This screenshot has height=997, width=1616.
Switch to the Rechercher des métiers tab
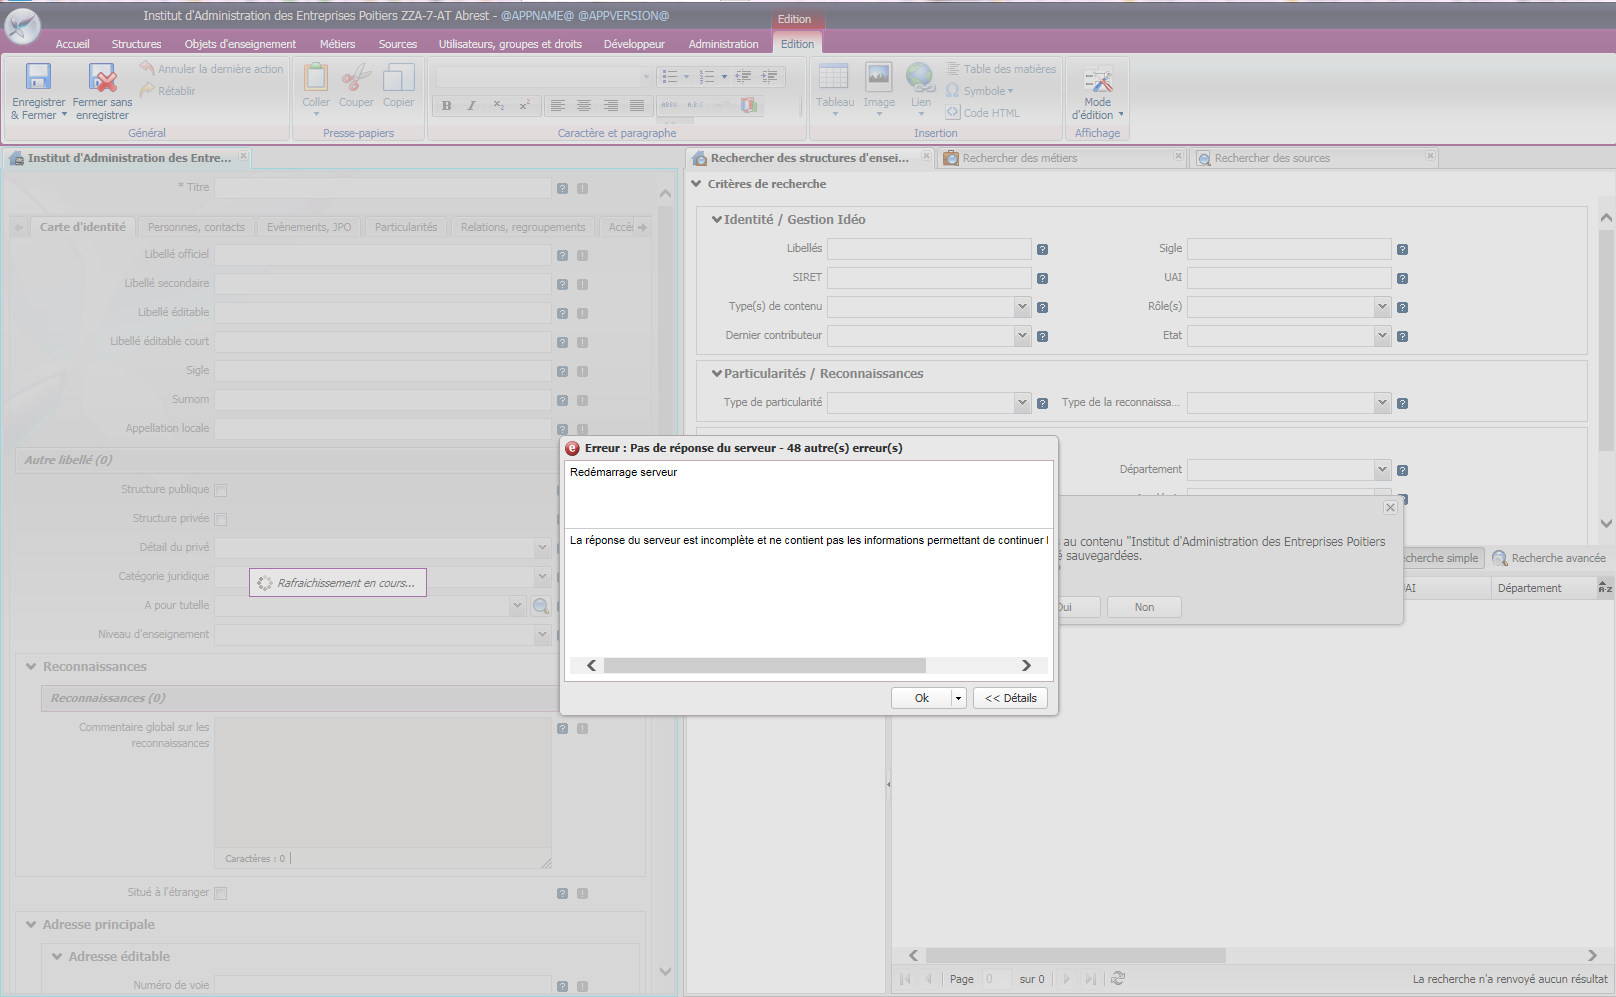coord(1020,158)
